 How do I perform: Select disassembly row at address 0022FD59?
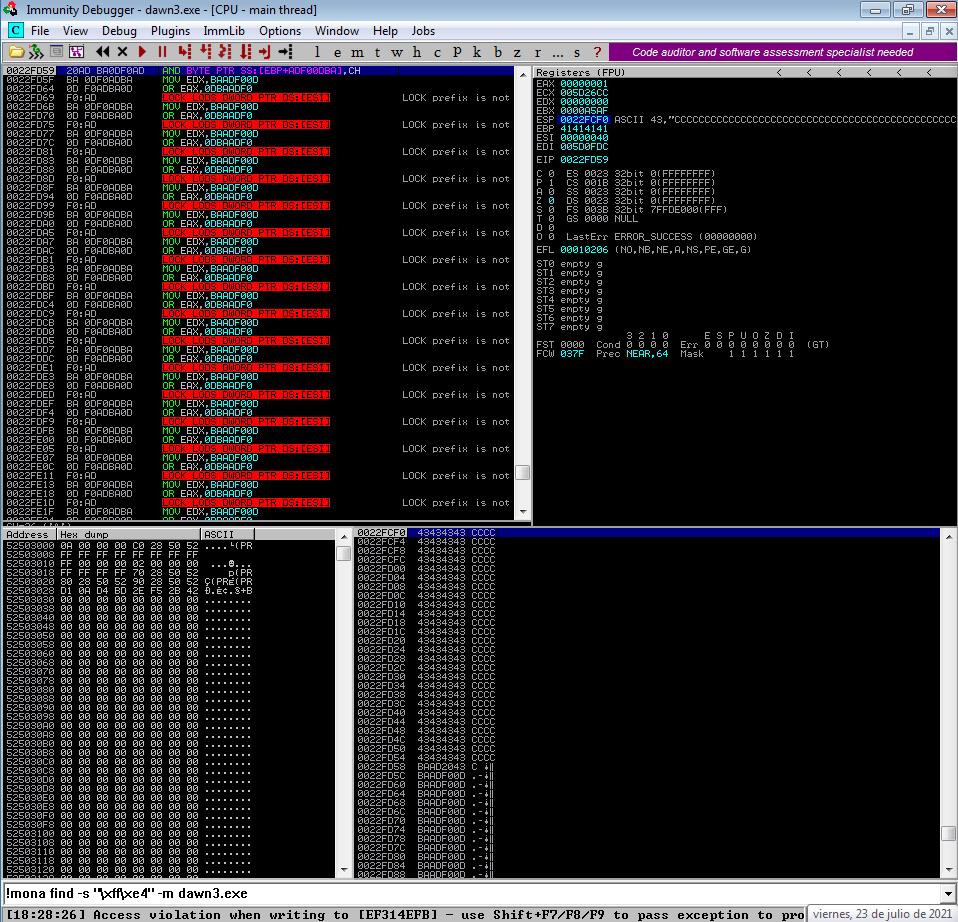[258, 71]
